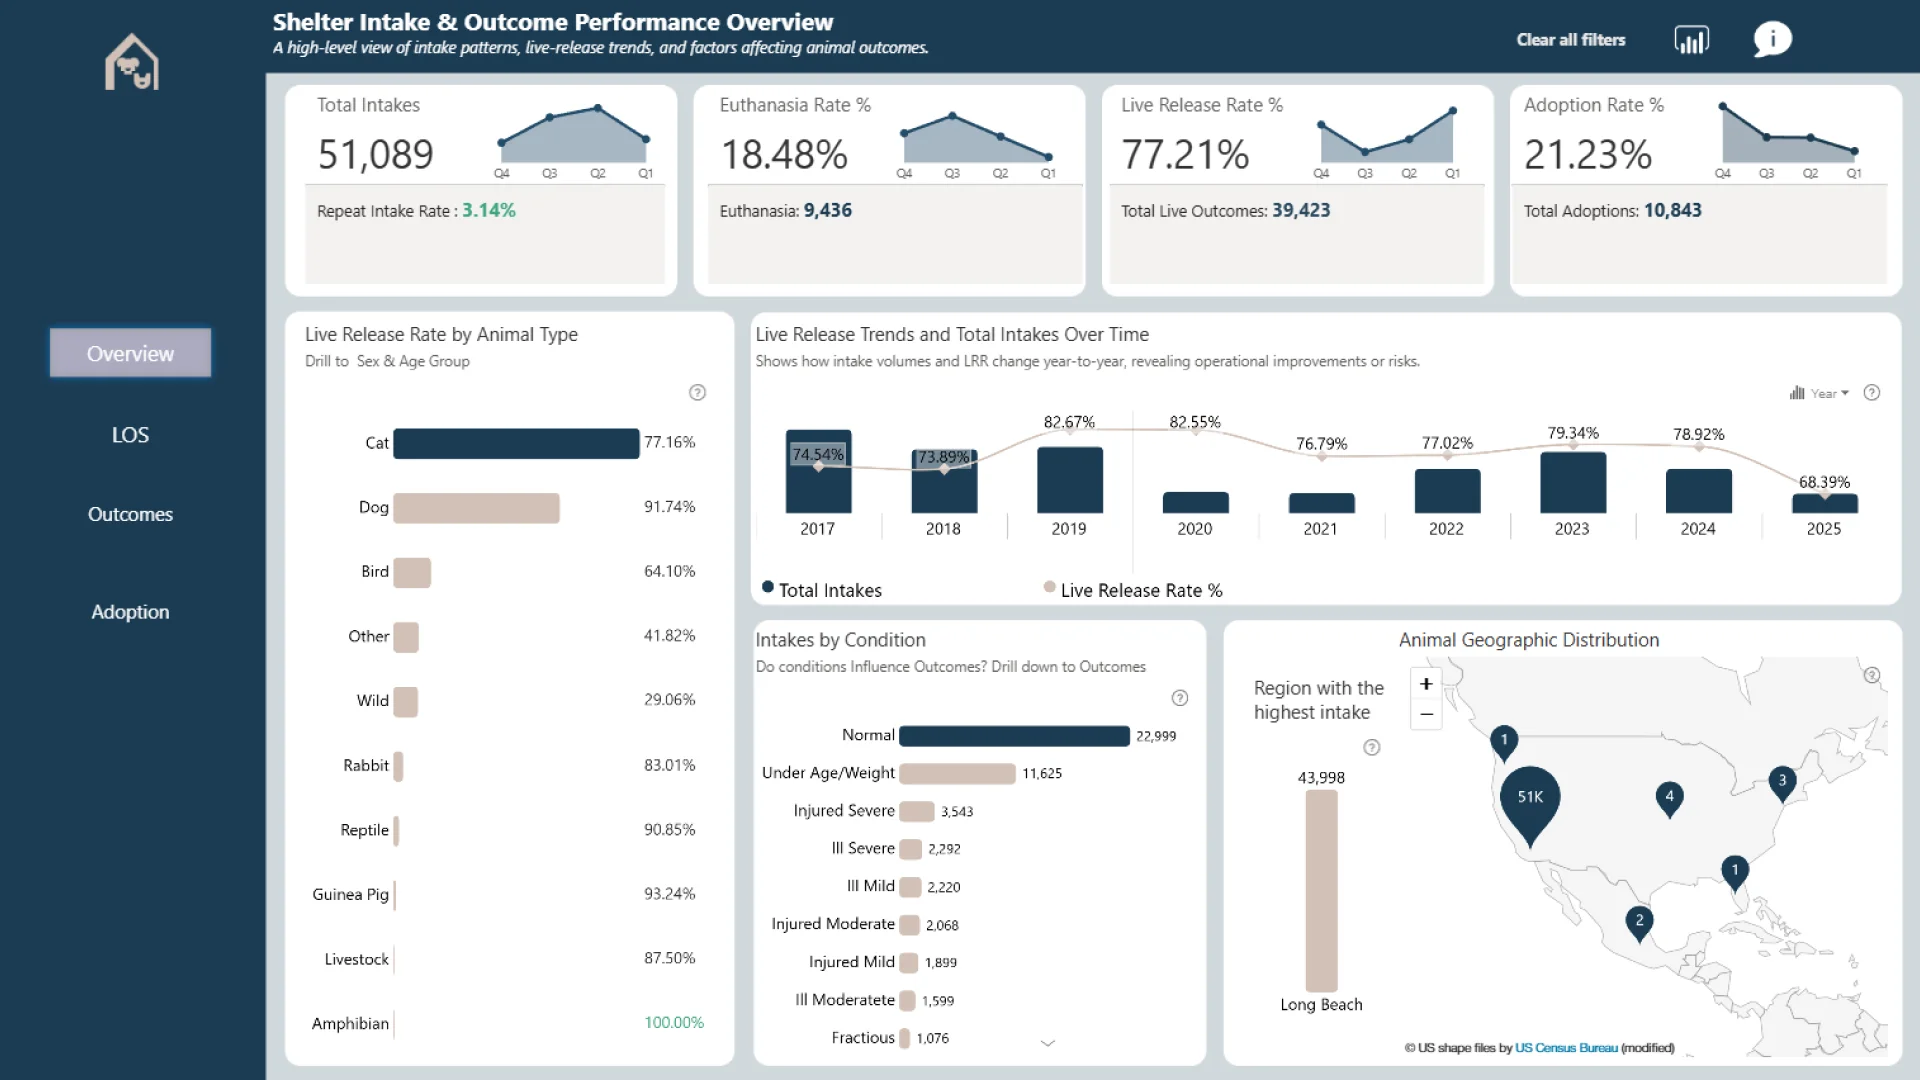Image resolution: width=1920 pixels, height=1080 pixels.
Task: Zoom in on the map
Action: tap(1426, 684)
